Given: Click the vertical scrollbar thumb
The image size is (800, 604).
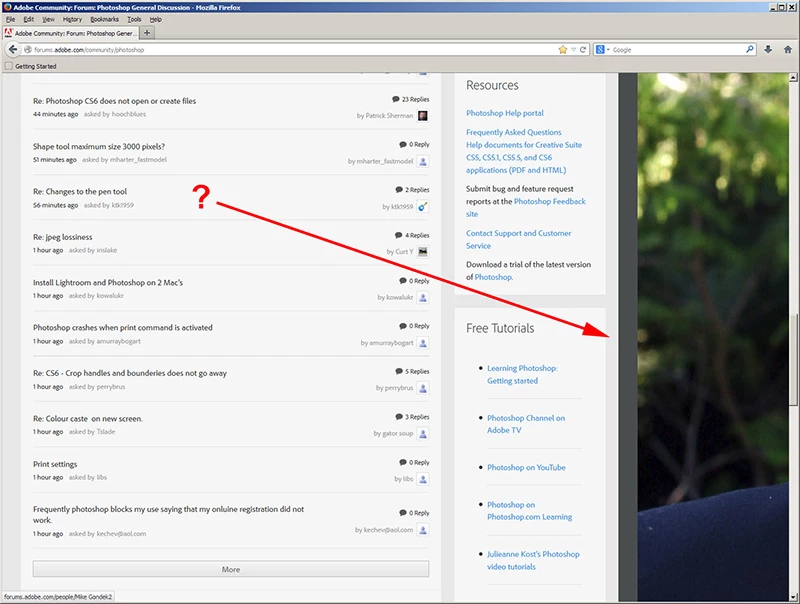Looking at the screenshot, I should [x=793, y=358].
